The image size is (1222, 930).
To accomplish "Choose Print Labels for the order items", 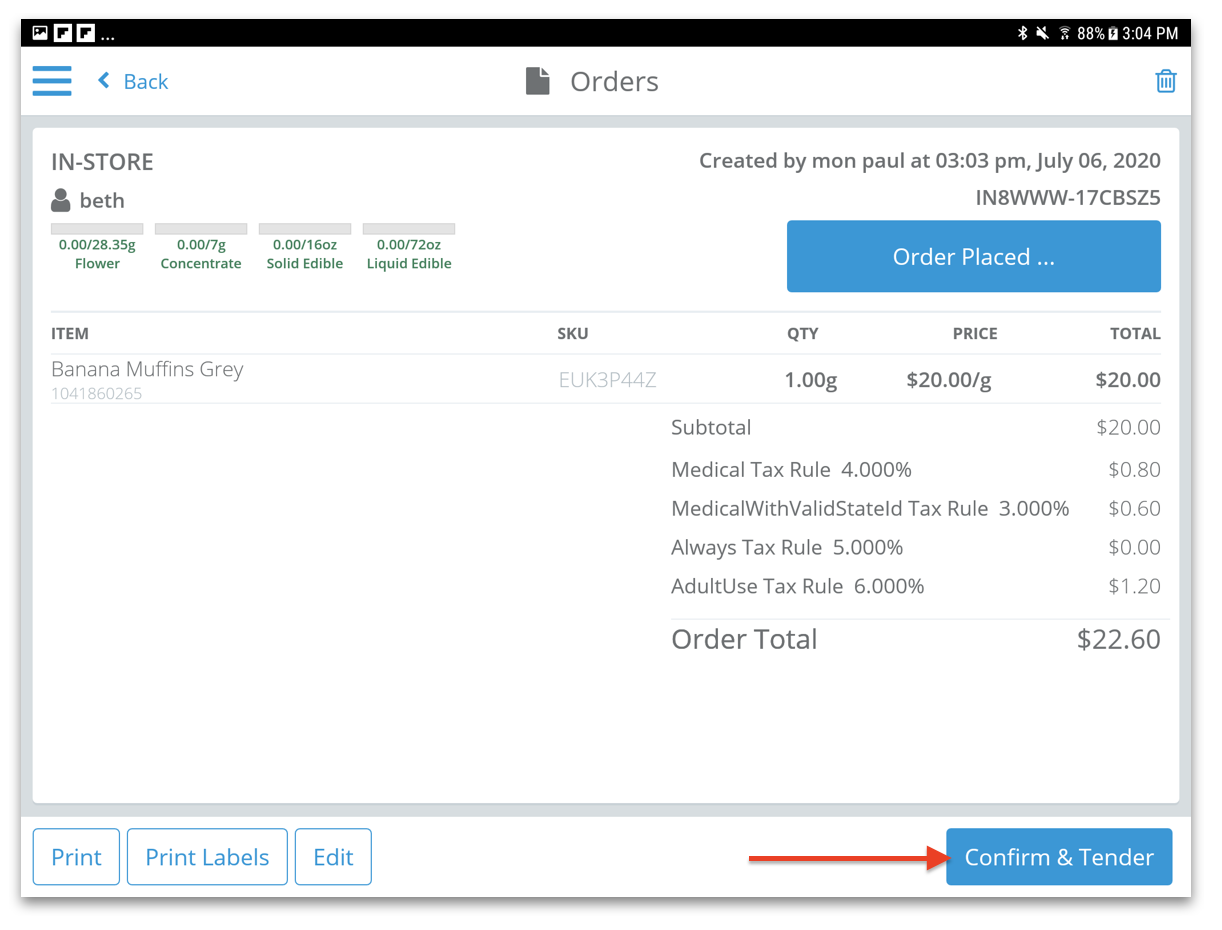I will coord(207,856).
